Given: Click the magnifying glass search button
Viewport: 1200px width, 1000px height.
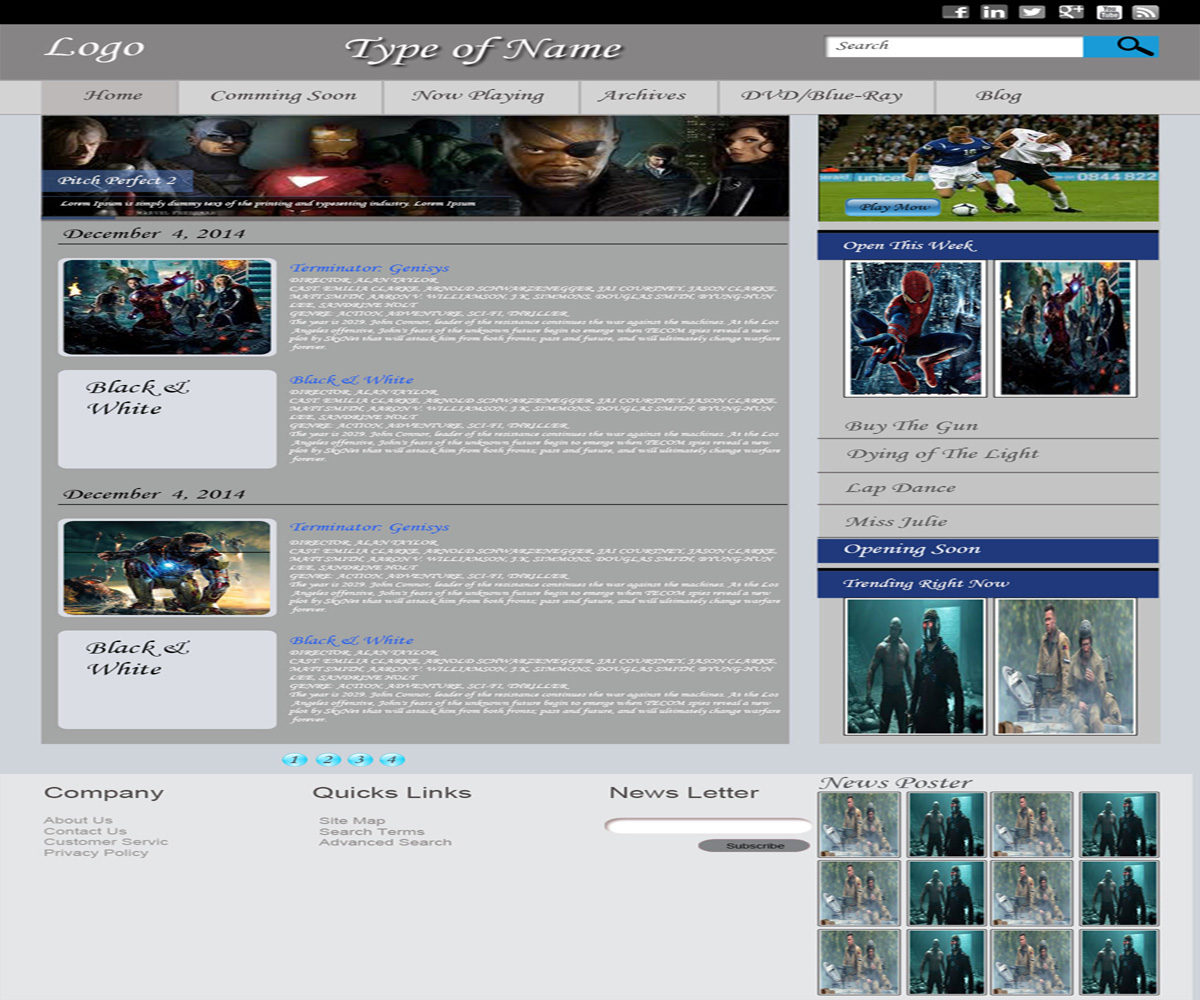Looking at the screenshot, I should [x=1121, y=46].
